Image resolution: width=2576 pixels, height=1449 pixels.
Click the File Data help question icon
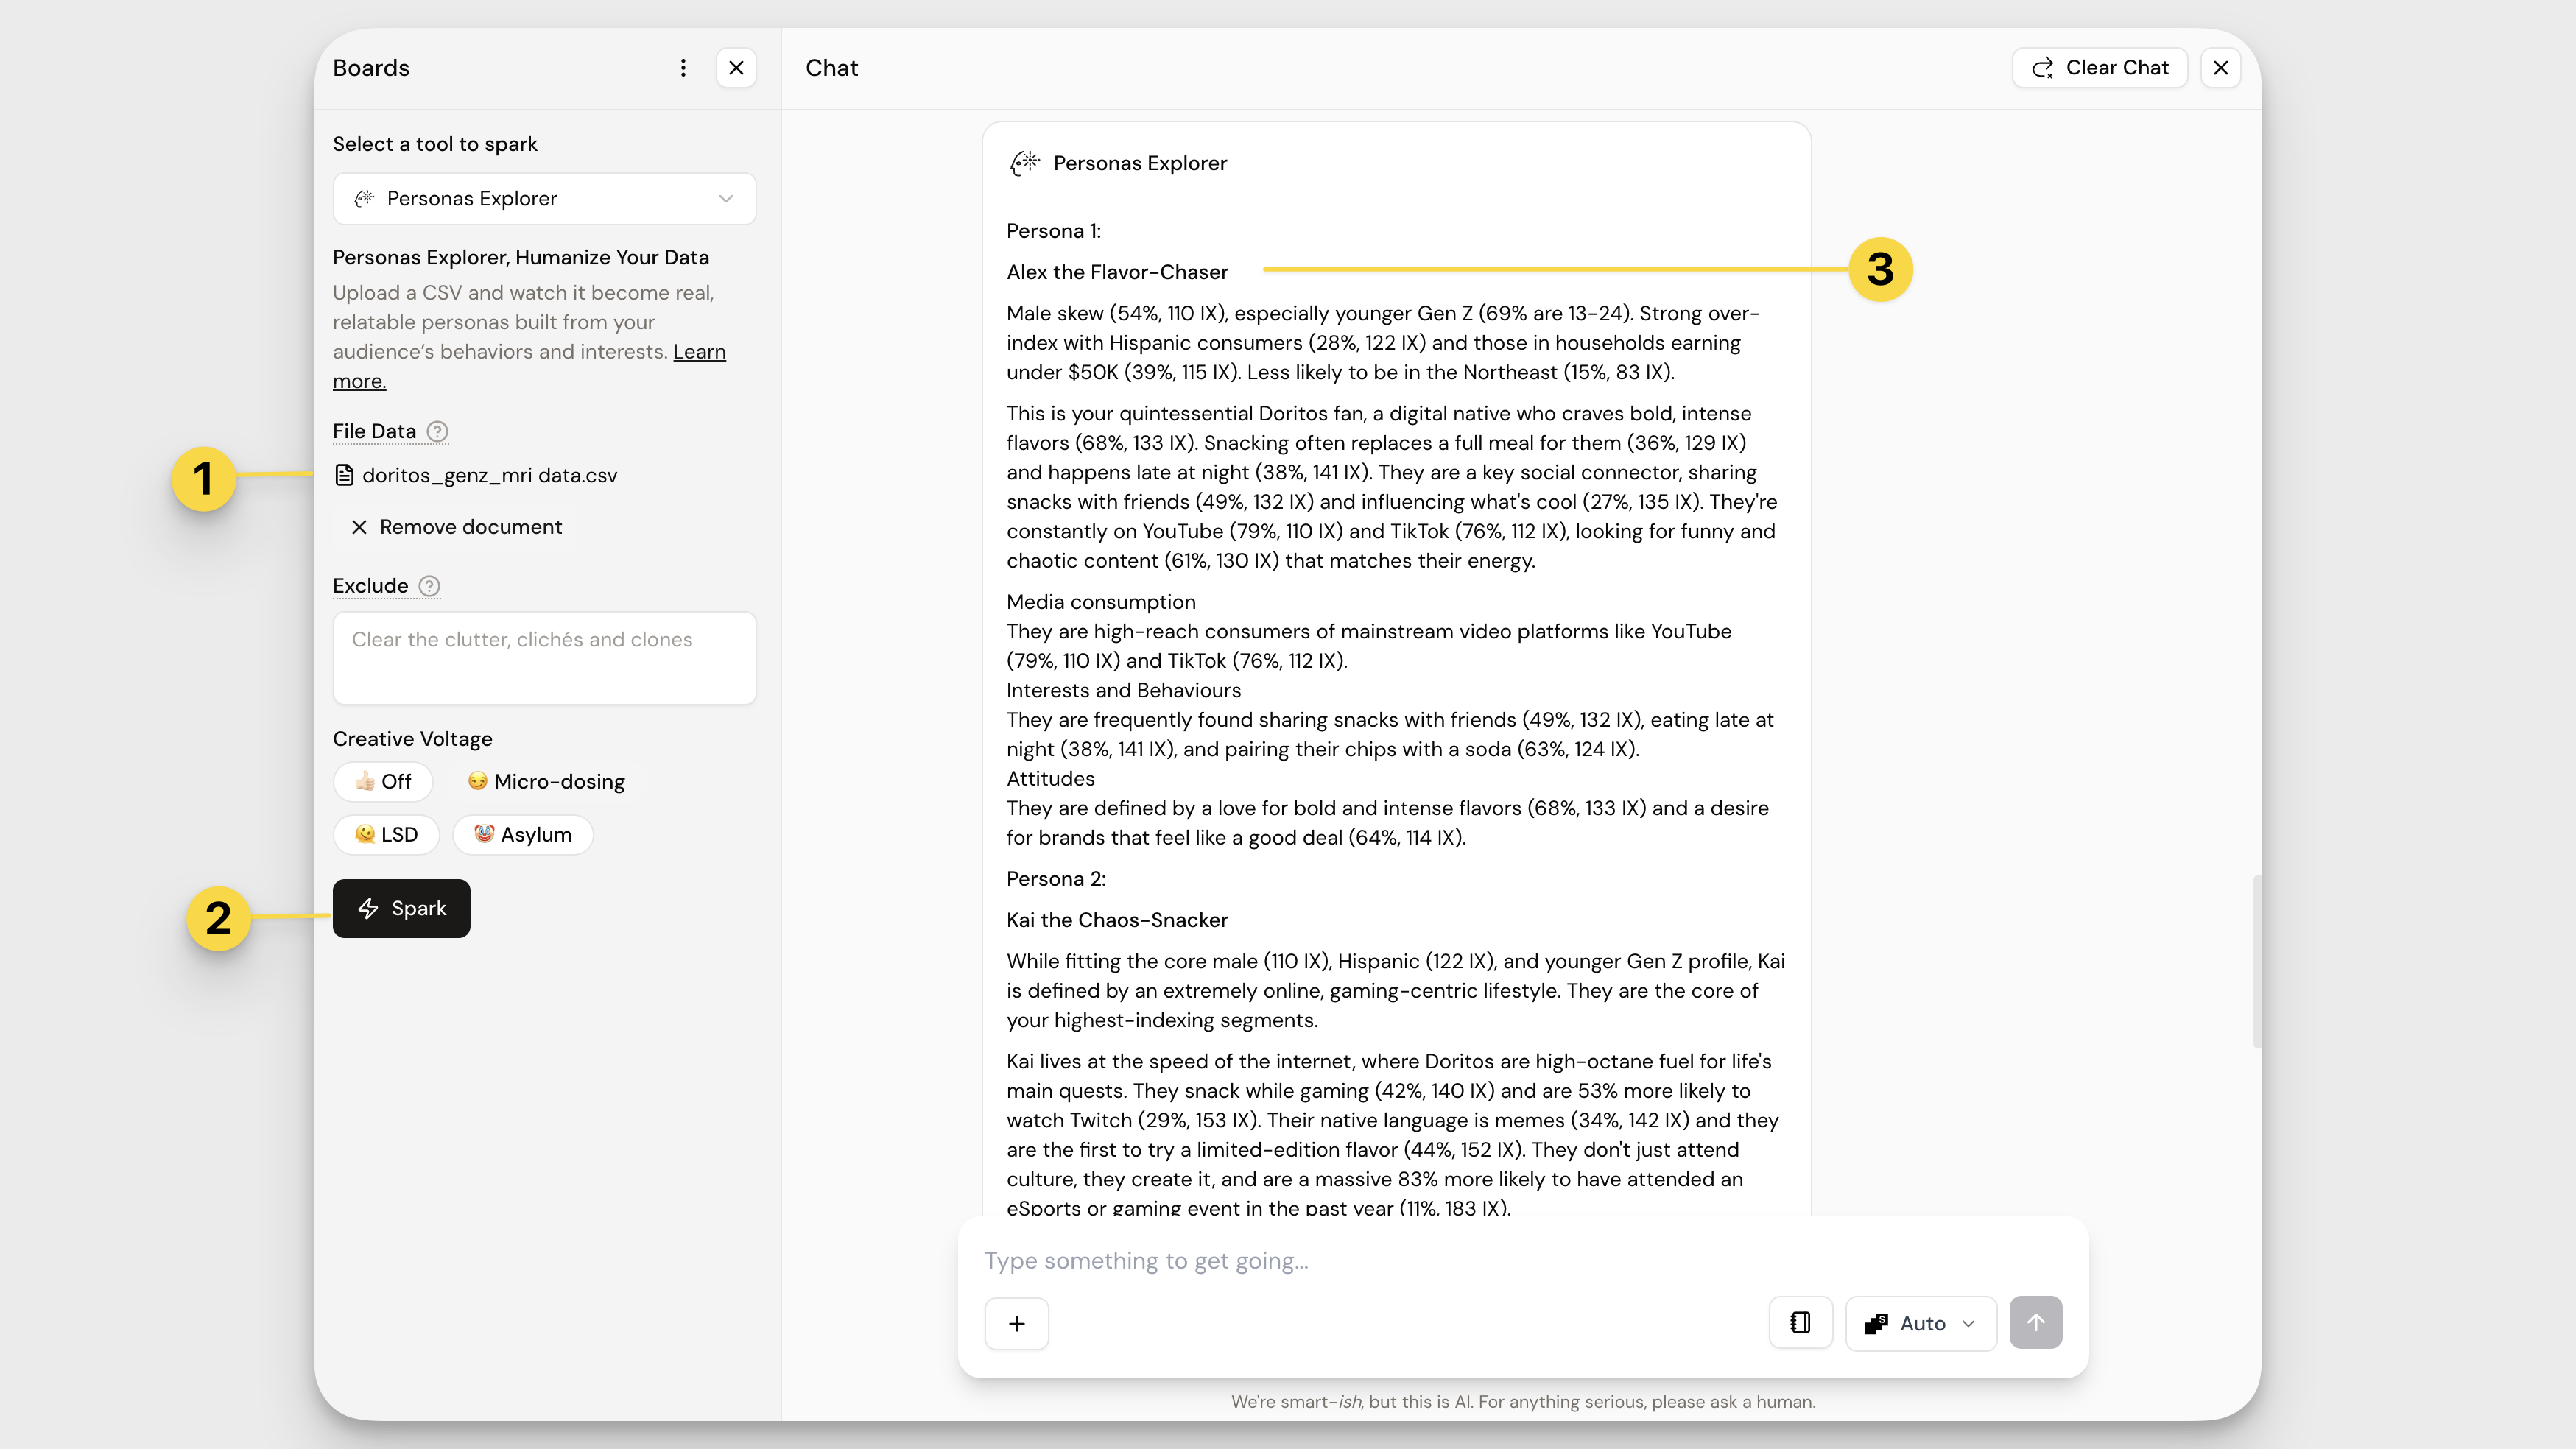tap(437, 431)
